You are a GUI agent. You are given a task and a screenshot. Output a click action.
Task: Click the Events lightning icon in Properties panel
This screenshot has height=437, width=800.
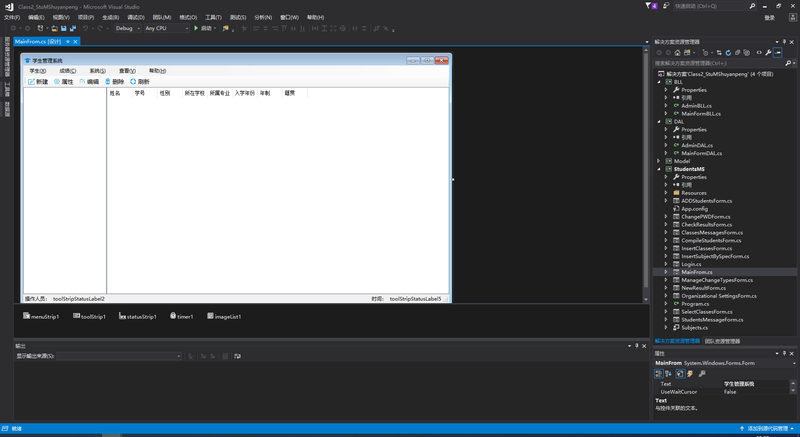tap(690, 374)
